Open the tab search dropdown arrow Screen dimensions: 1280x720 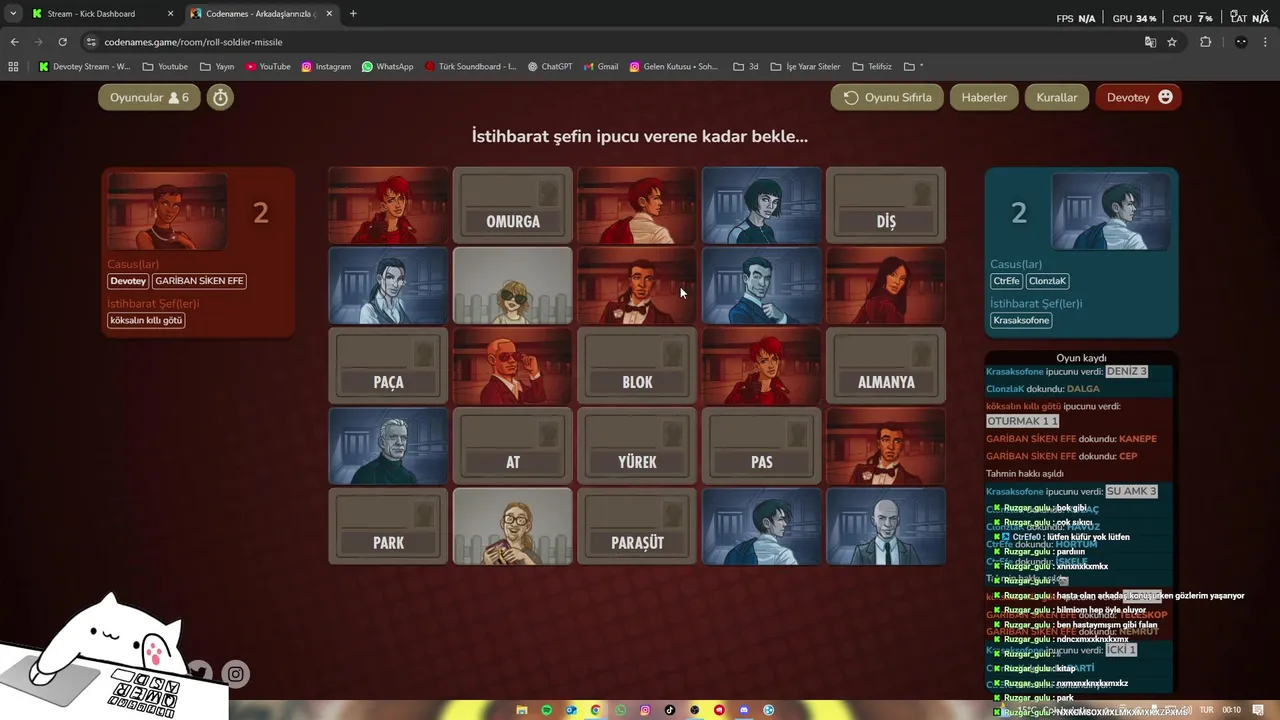coord(13,14)
